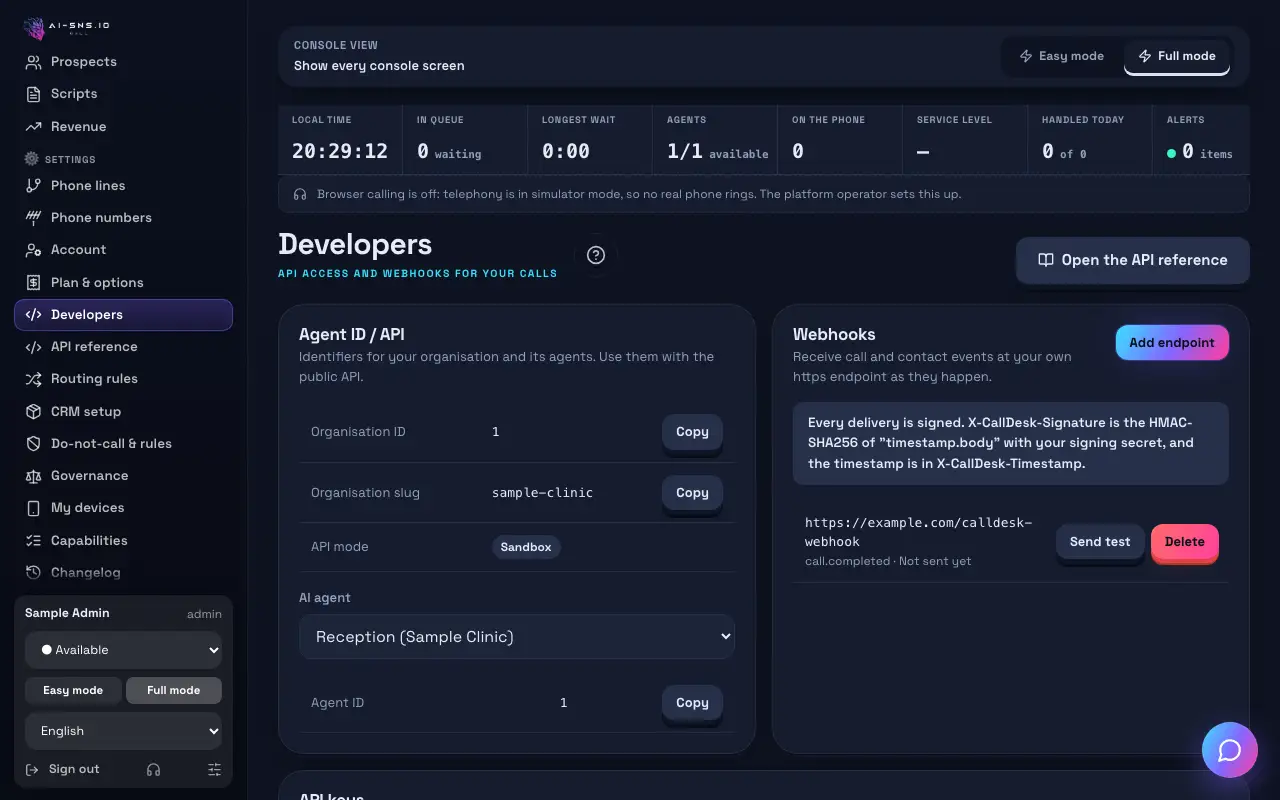Click the CRM setup cube icon

tap(33, 411)
